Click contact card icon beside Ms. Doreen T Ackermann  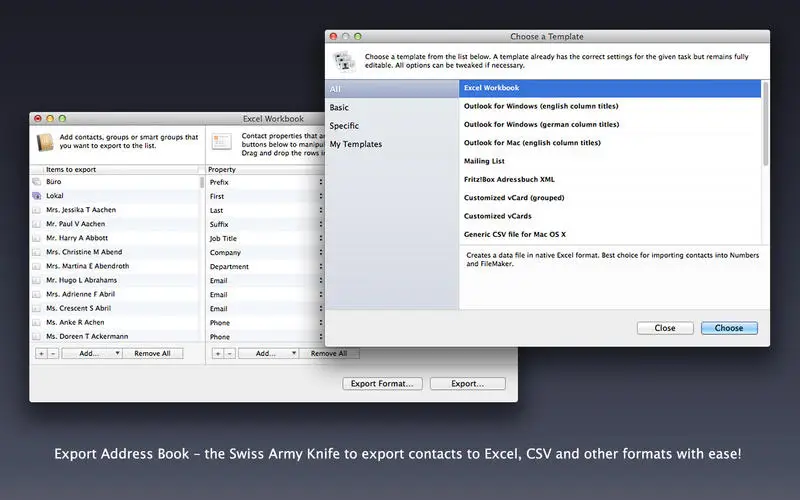pos(36,336)
